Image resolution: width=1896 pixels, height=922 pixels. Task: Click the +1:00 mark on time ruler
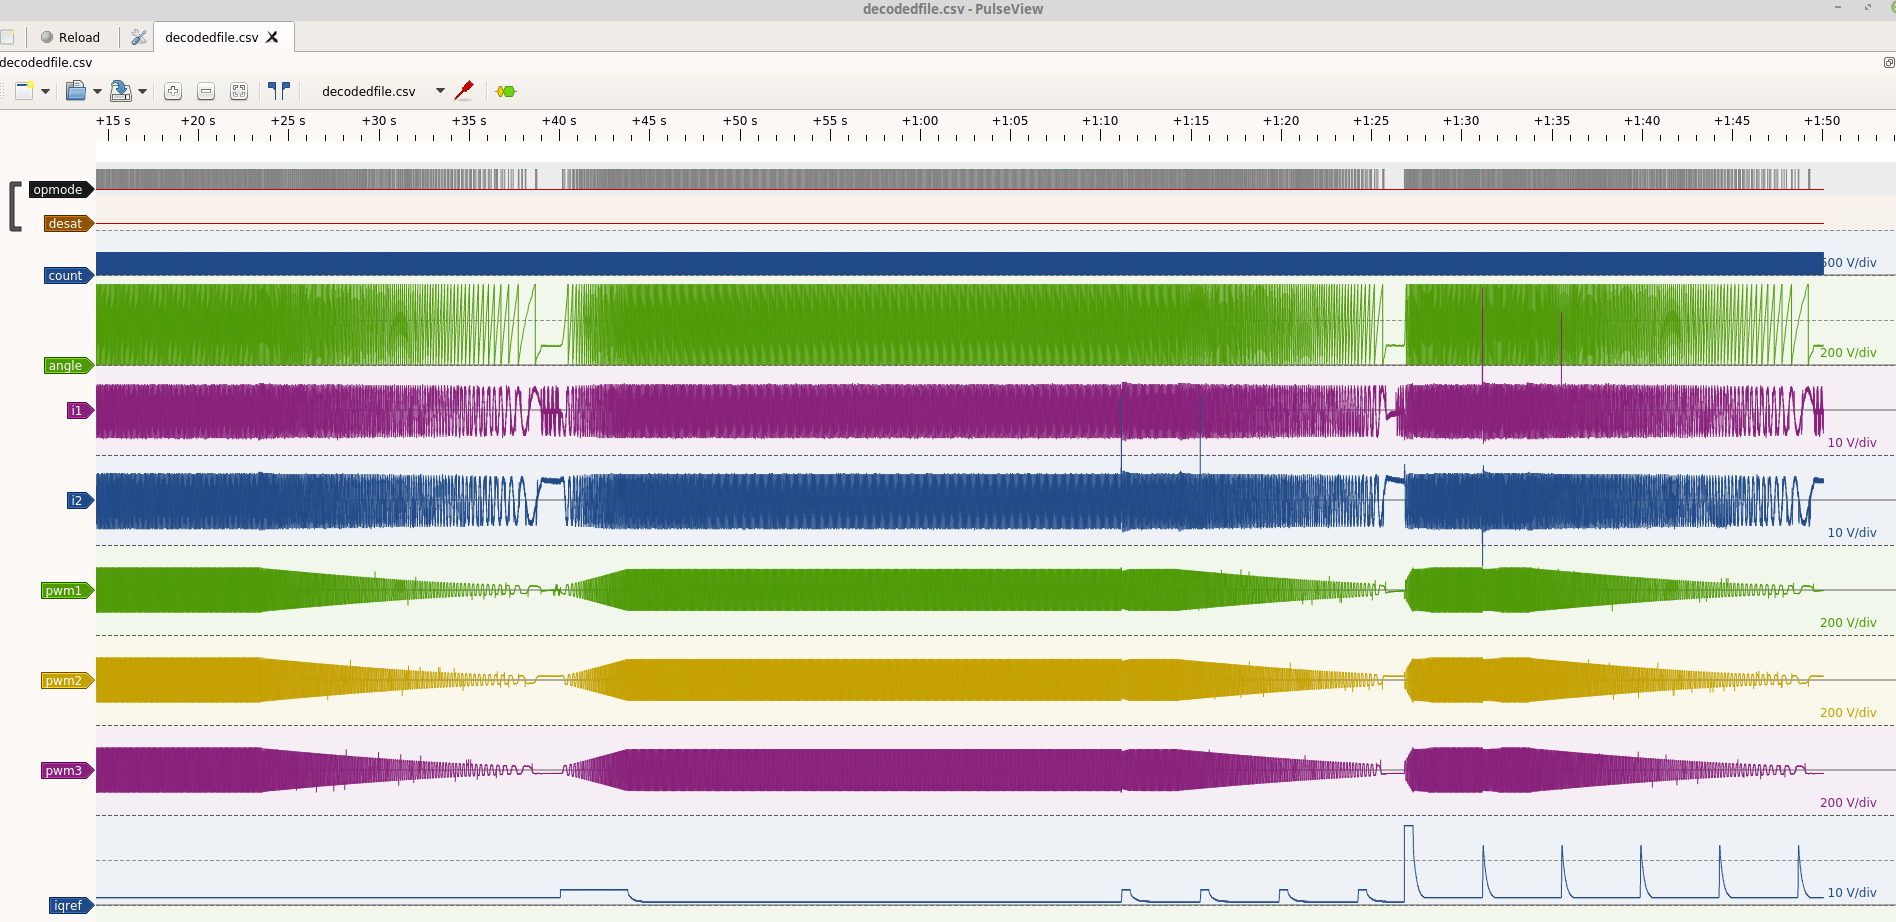click(920, 121)
